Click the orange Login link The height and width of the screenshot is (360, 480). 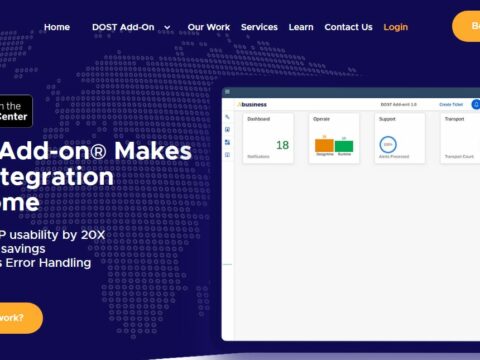(396, 27)
